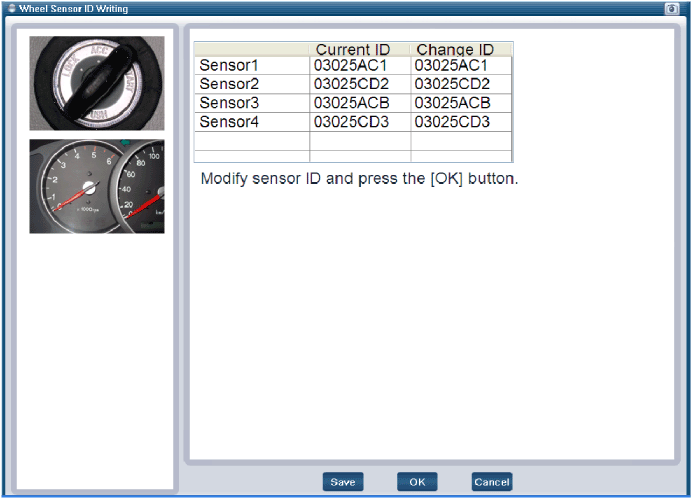Click the window control icon in title bar

(672, 8)
